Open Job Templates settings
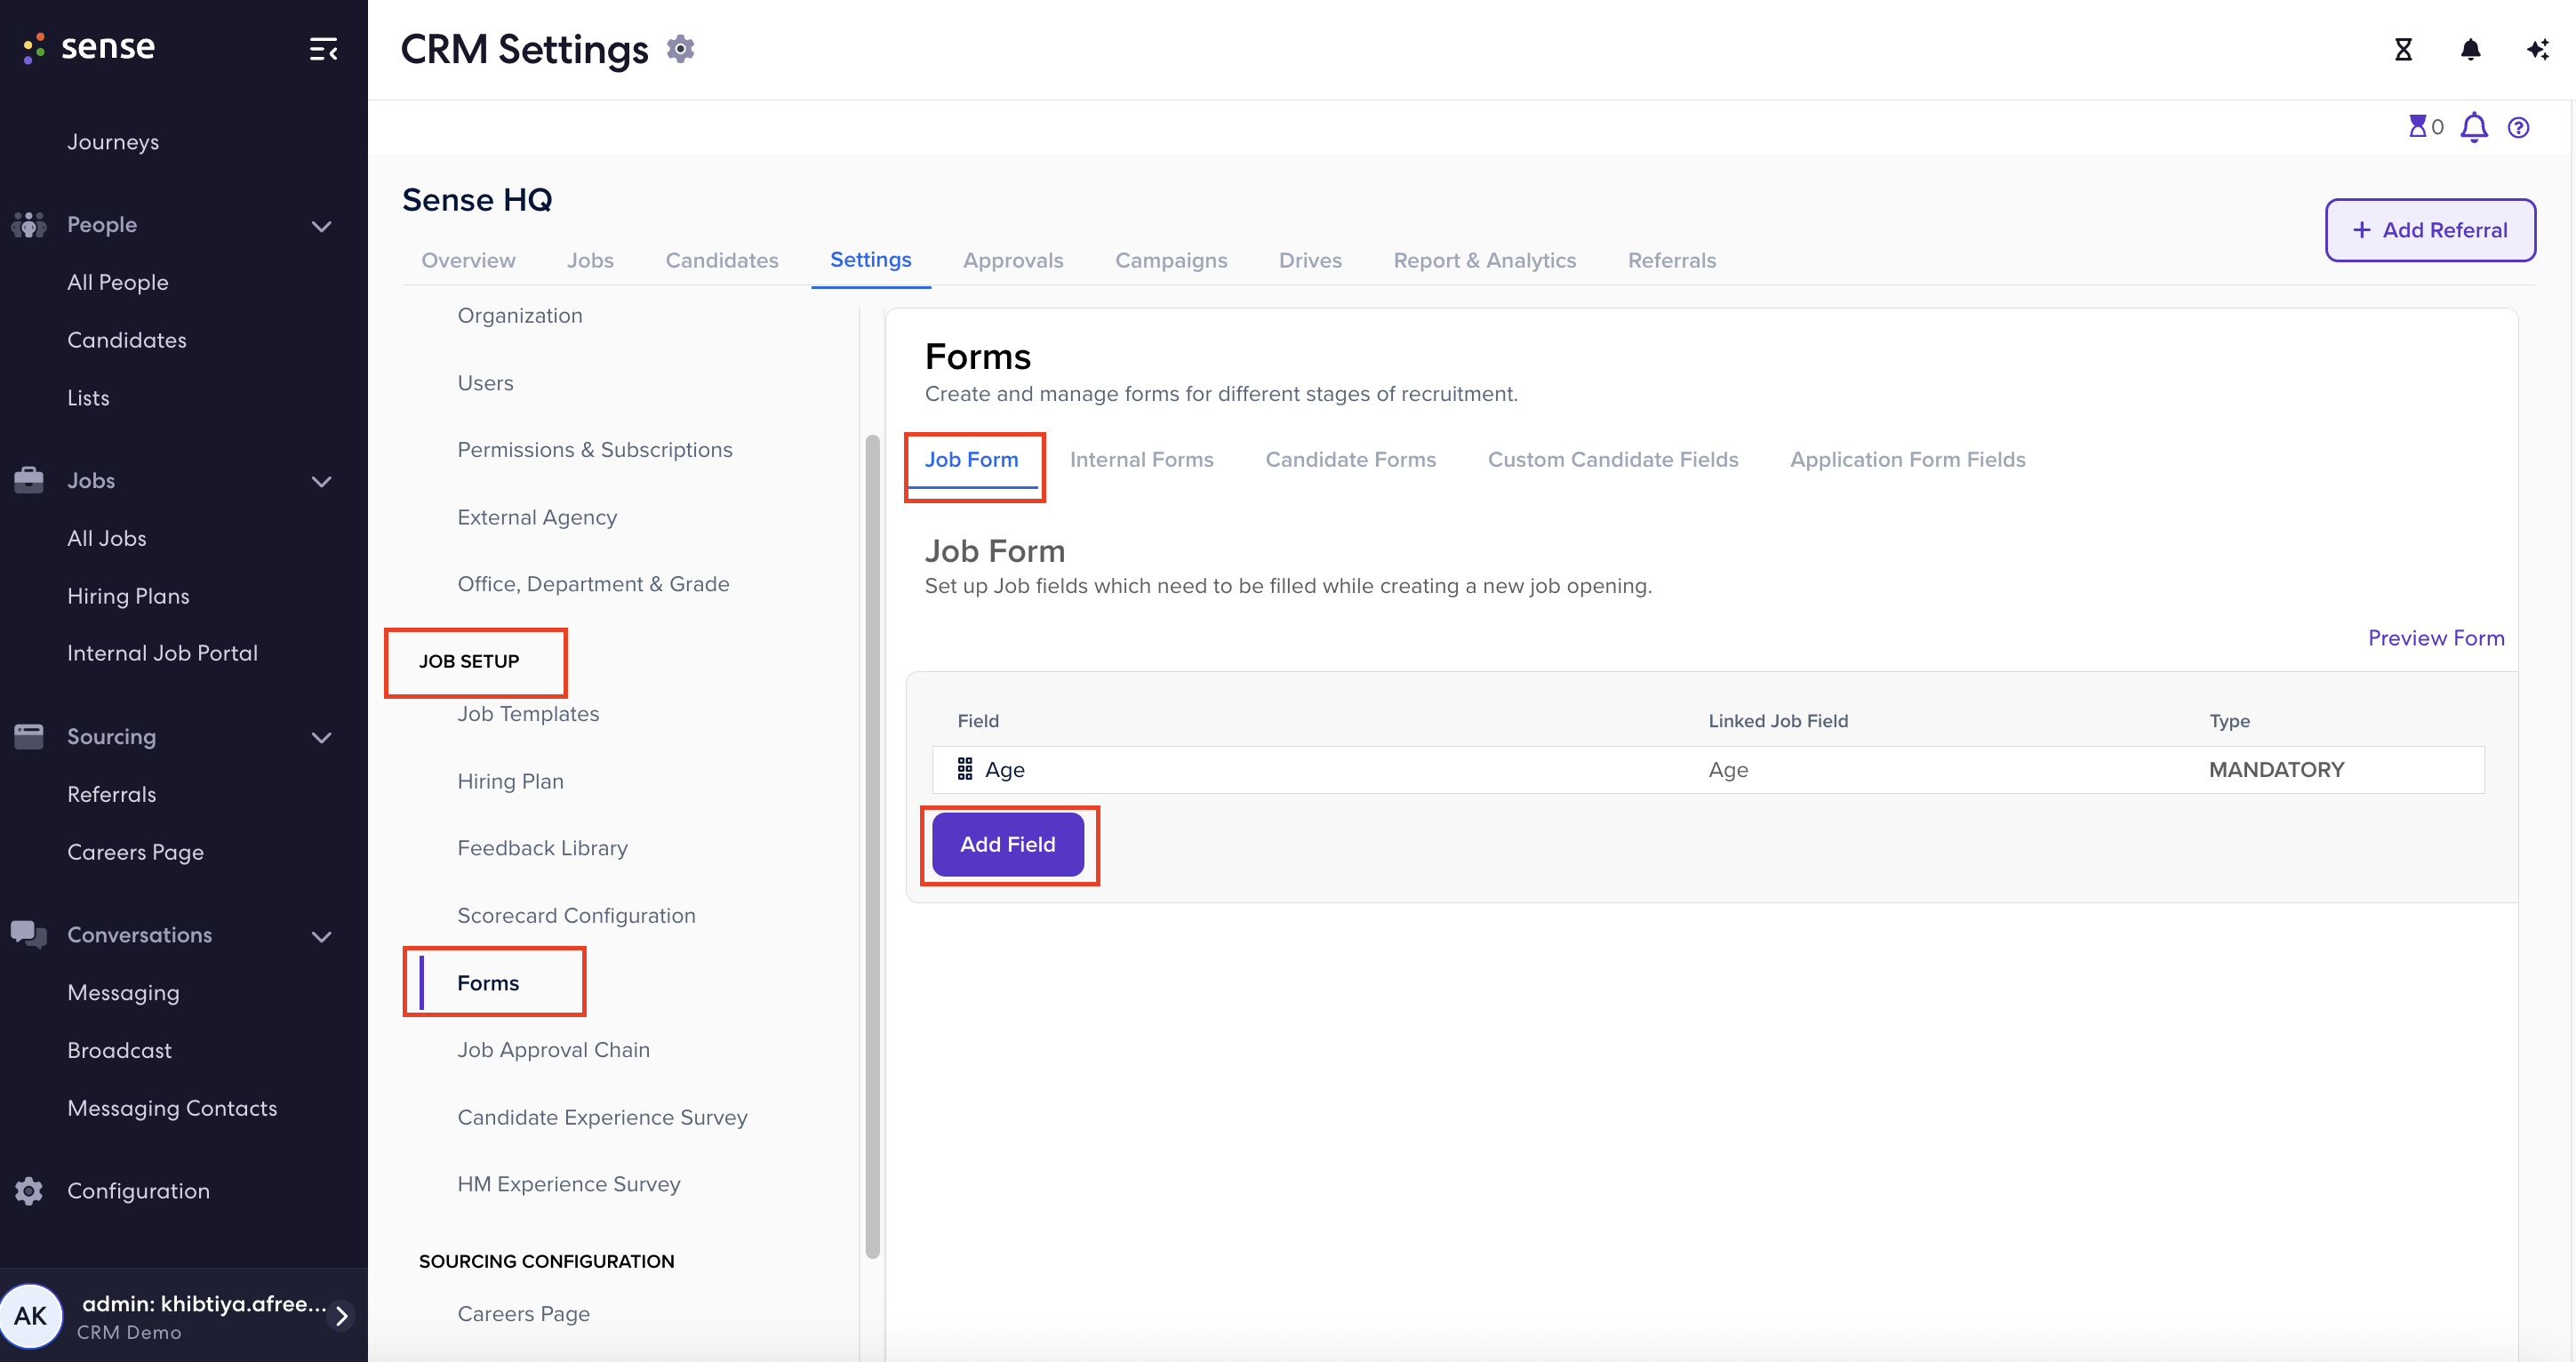 coord(528,714)
